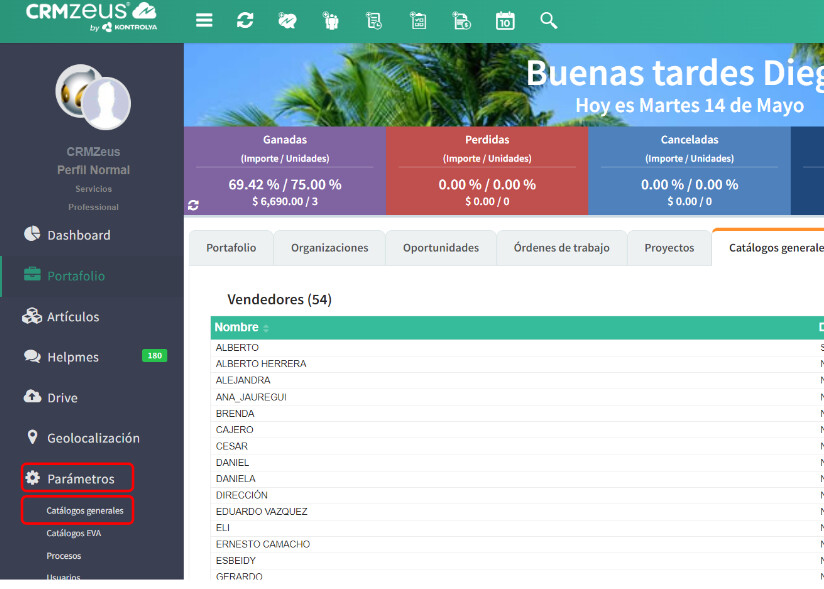Refresh the Ganadas stats with the small sync icon
The width and height of the screenshot is (824, 589).
click(x=193, y=205)
